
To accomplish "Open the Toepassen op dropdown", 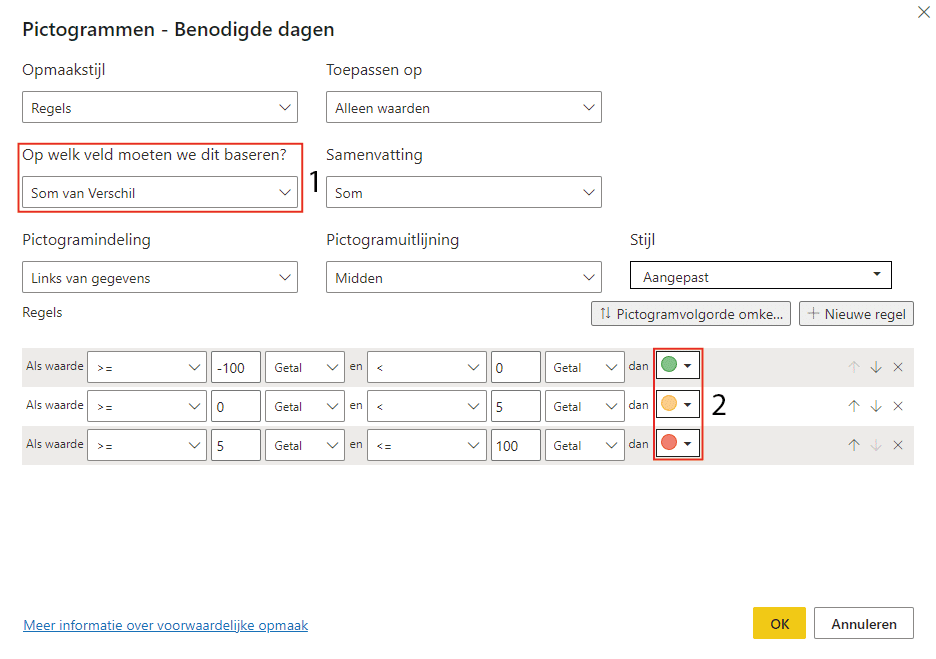I will pyautogui.click(x=463, y=108).
